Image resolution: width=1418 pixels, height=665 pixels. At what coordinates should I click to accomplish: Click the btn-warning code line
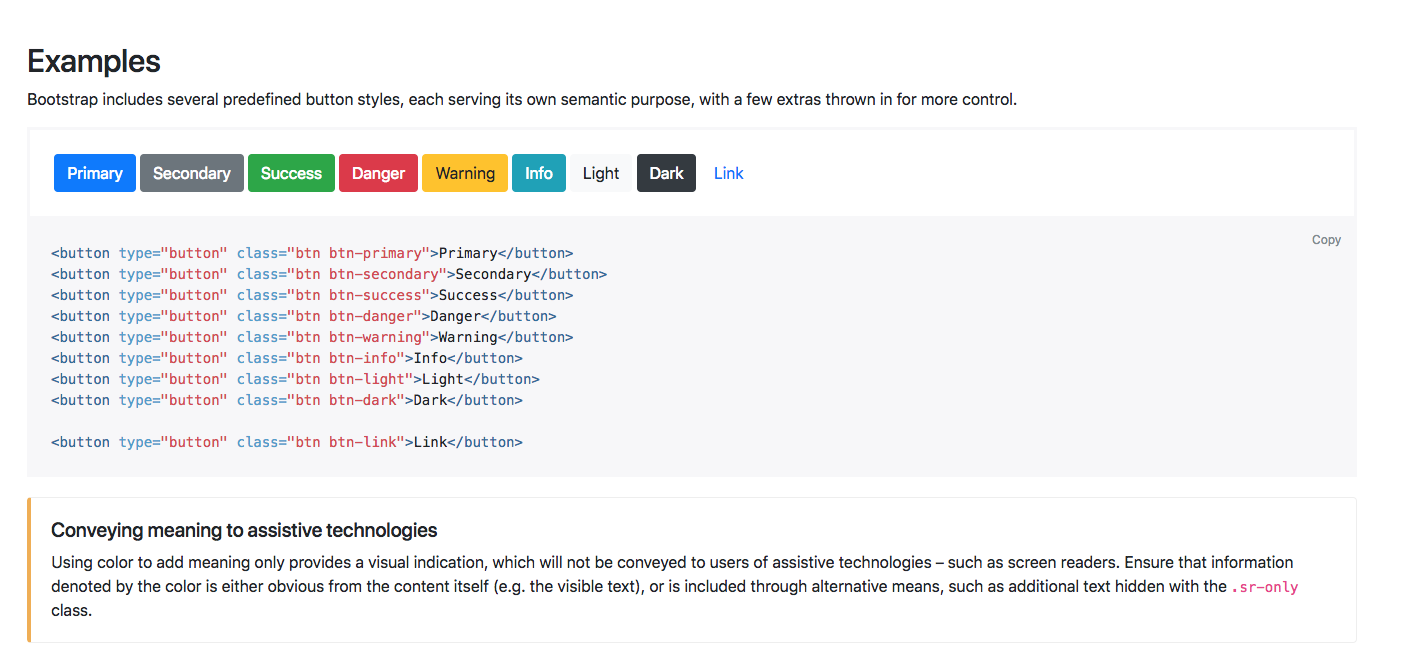click(x=312, y=337)
